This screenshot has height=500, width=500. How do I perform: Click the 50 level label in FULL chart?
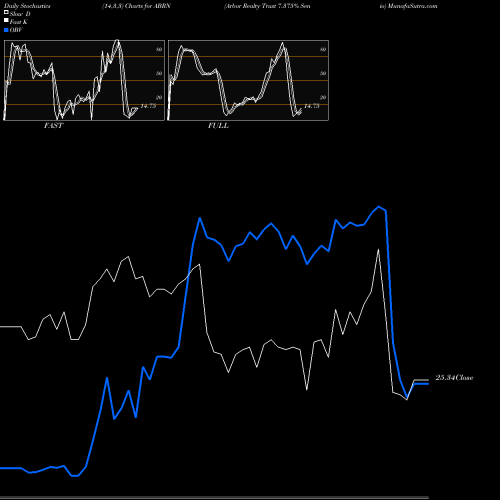tap(323, 73)
